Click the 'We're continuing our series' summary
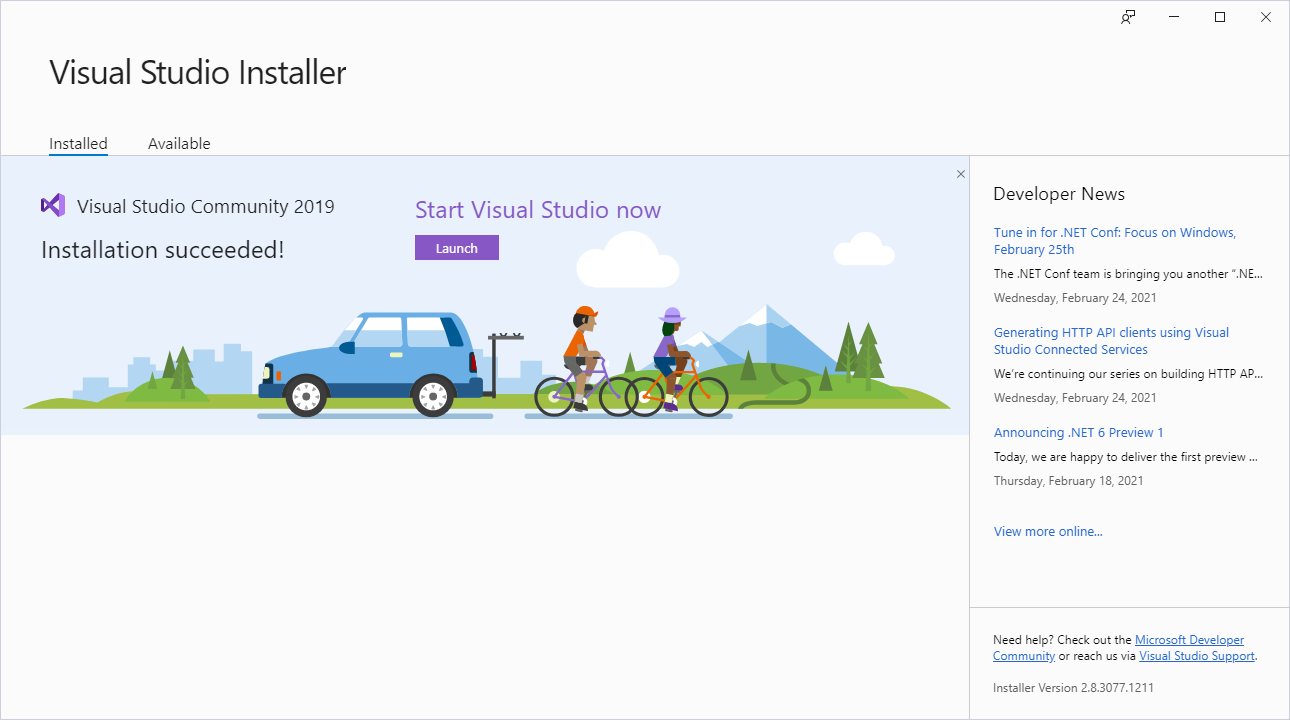The height and width of the screenshot is (720, 1290). 1129,374
